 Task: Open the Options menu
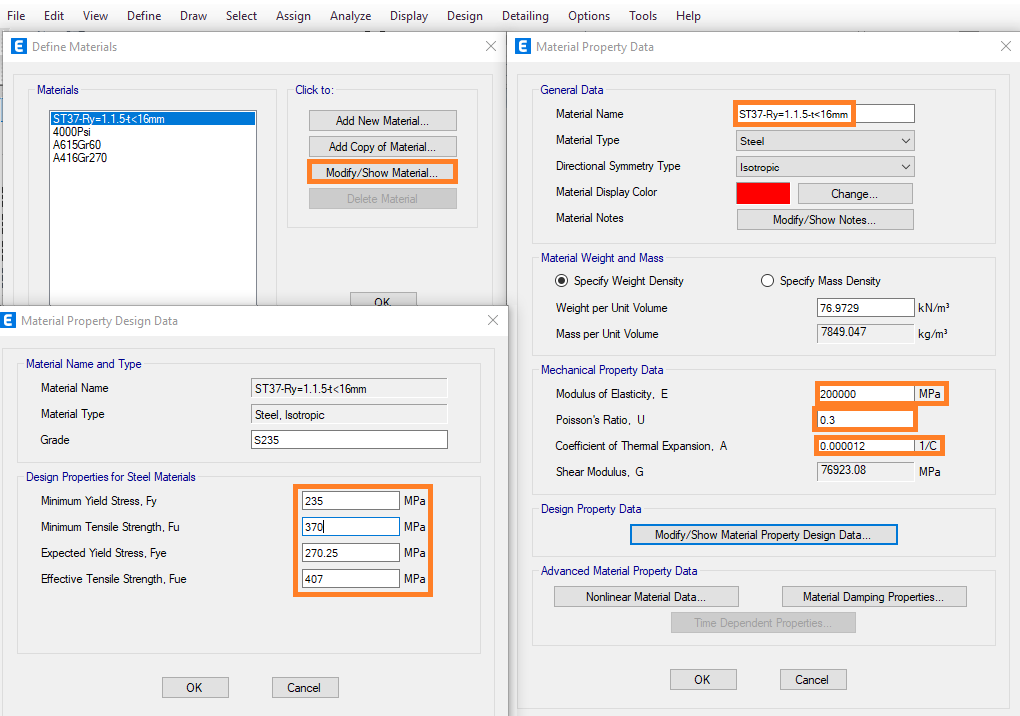589,16
